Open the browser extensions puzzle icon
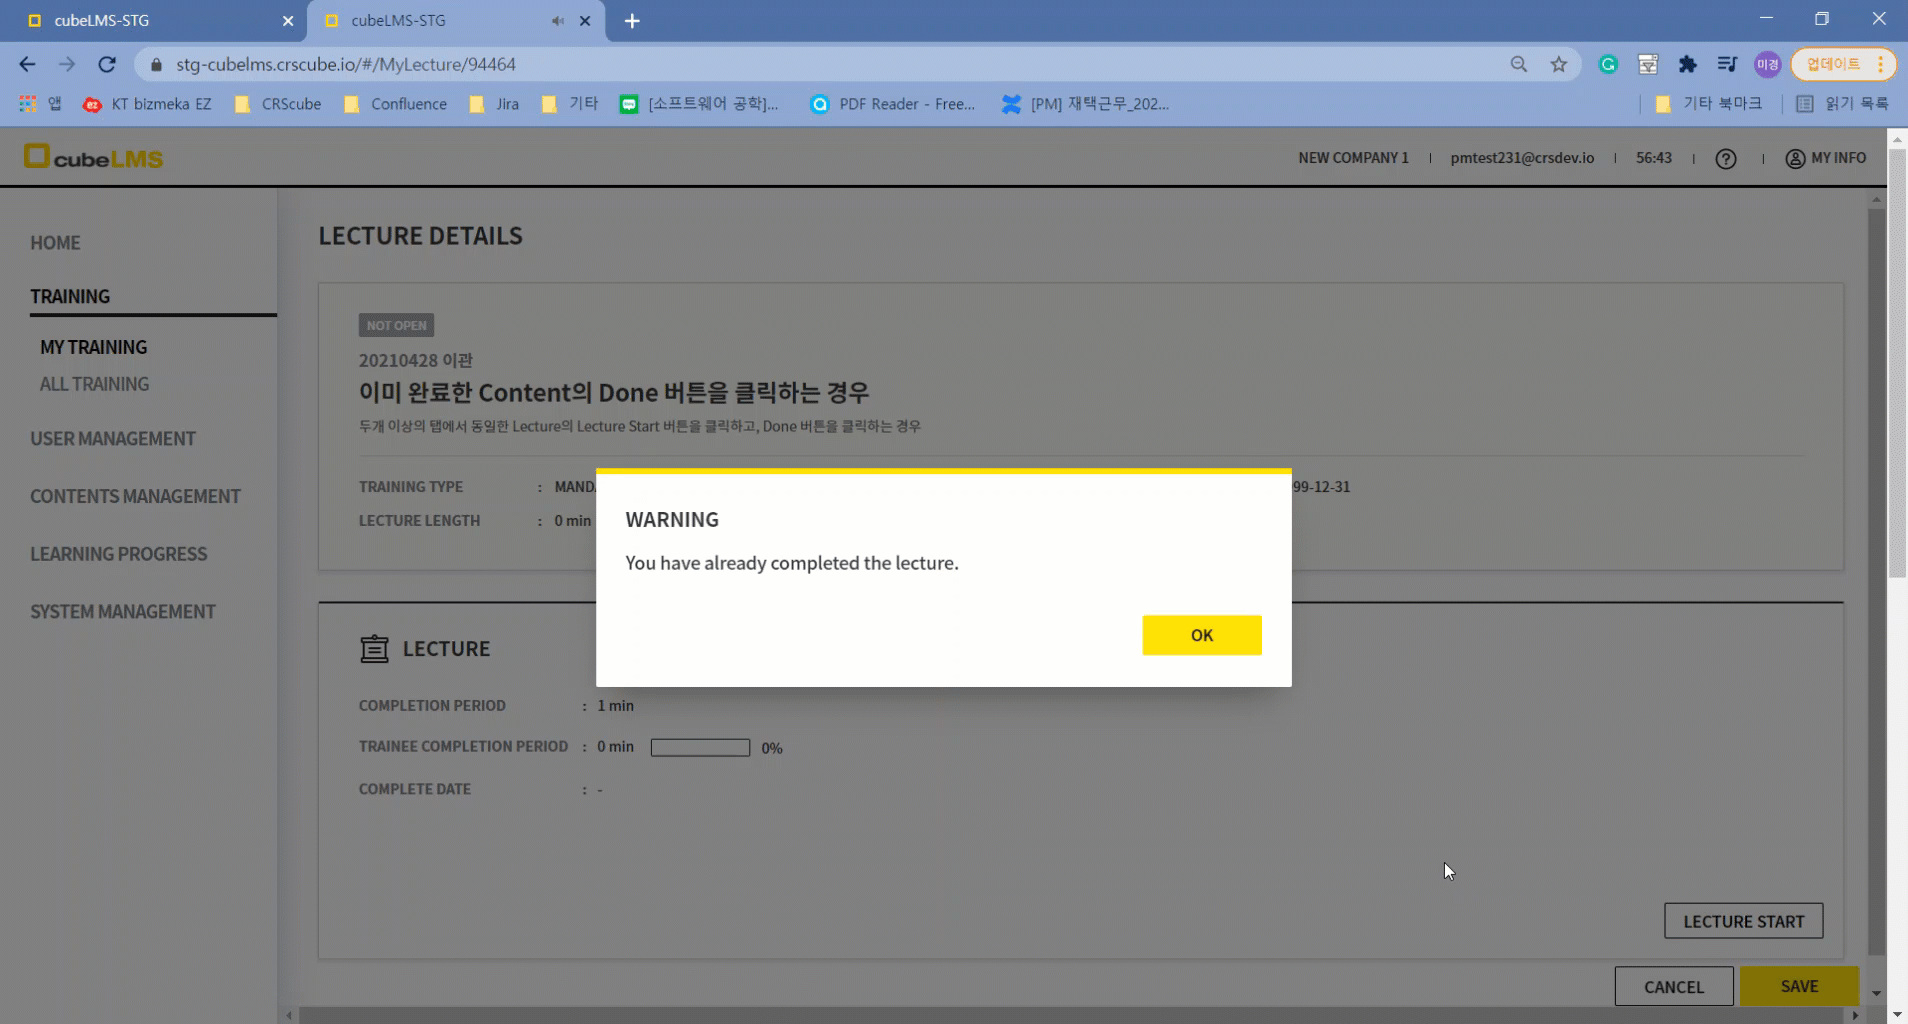Viewport: 1908px width, 1024px height. tap(1687, 64)
